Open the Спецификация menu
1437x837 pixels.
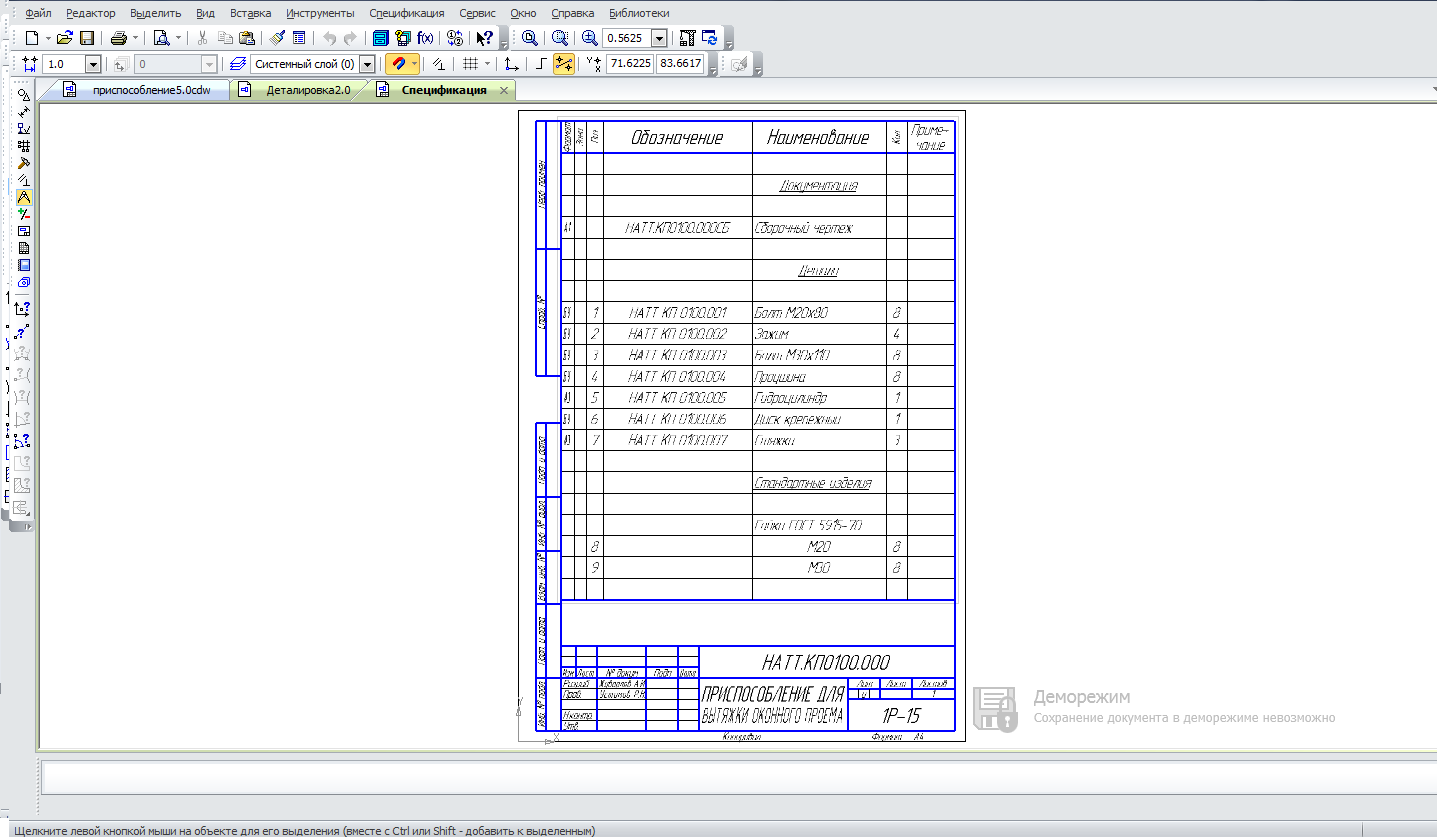pos(406,13)
